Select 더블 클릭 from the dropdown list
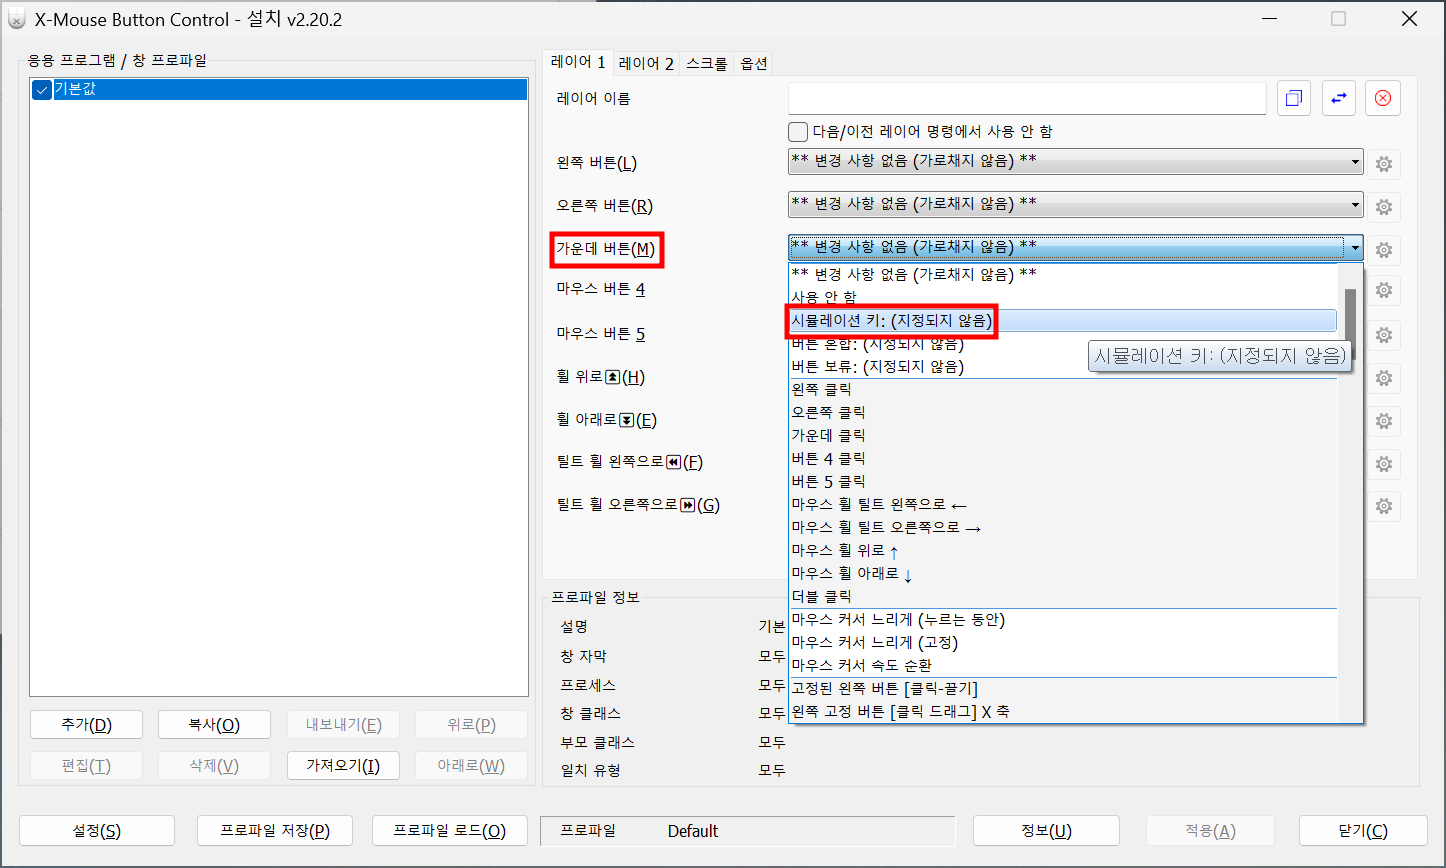The height and width of the screenshot is (868, 1446). click(x=1063, y=597)
